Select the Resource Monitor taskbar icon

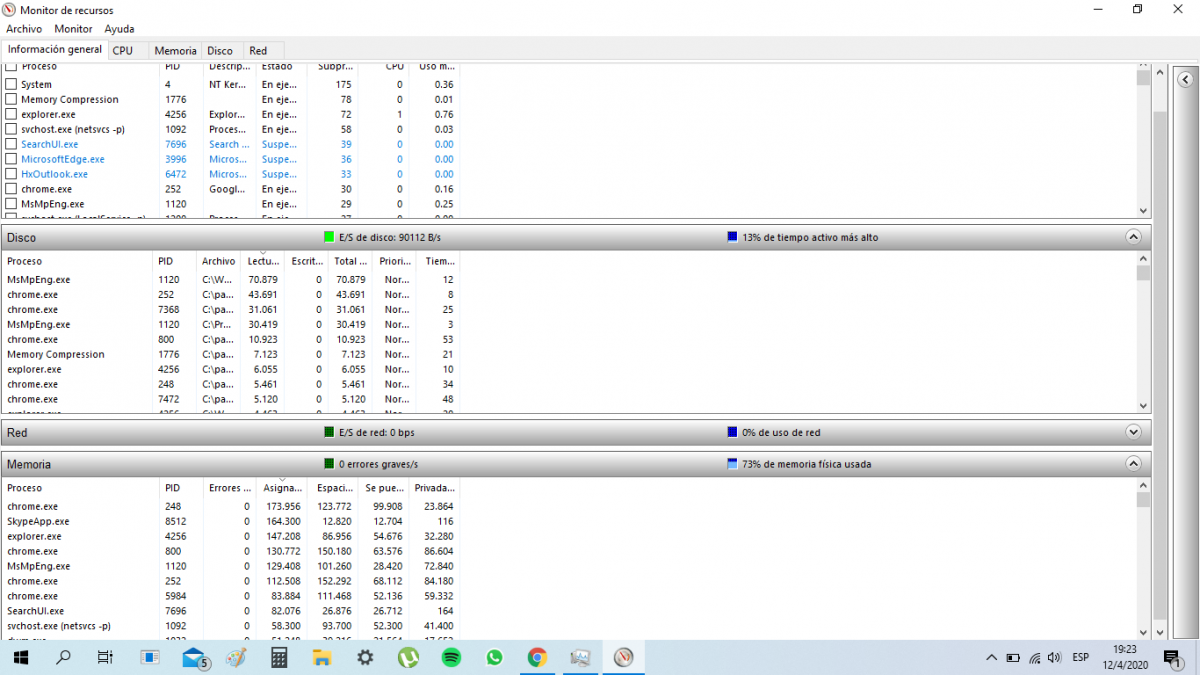click(624, 657)
